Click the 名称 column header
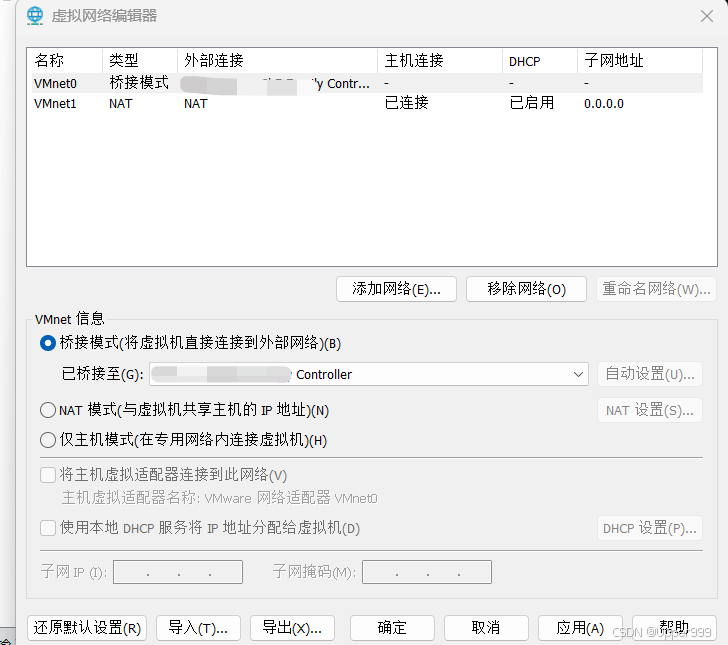 coord(66,60)
